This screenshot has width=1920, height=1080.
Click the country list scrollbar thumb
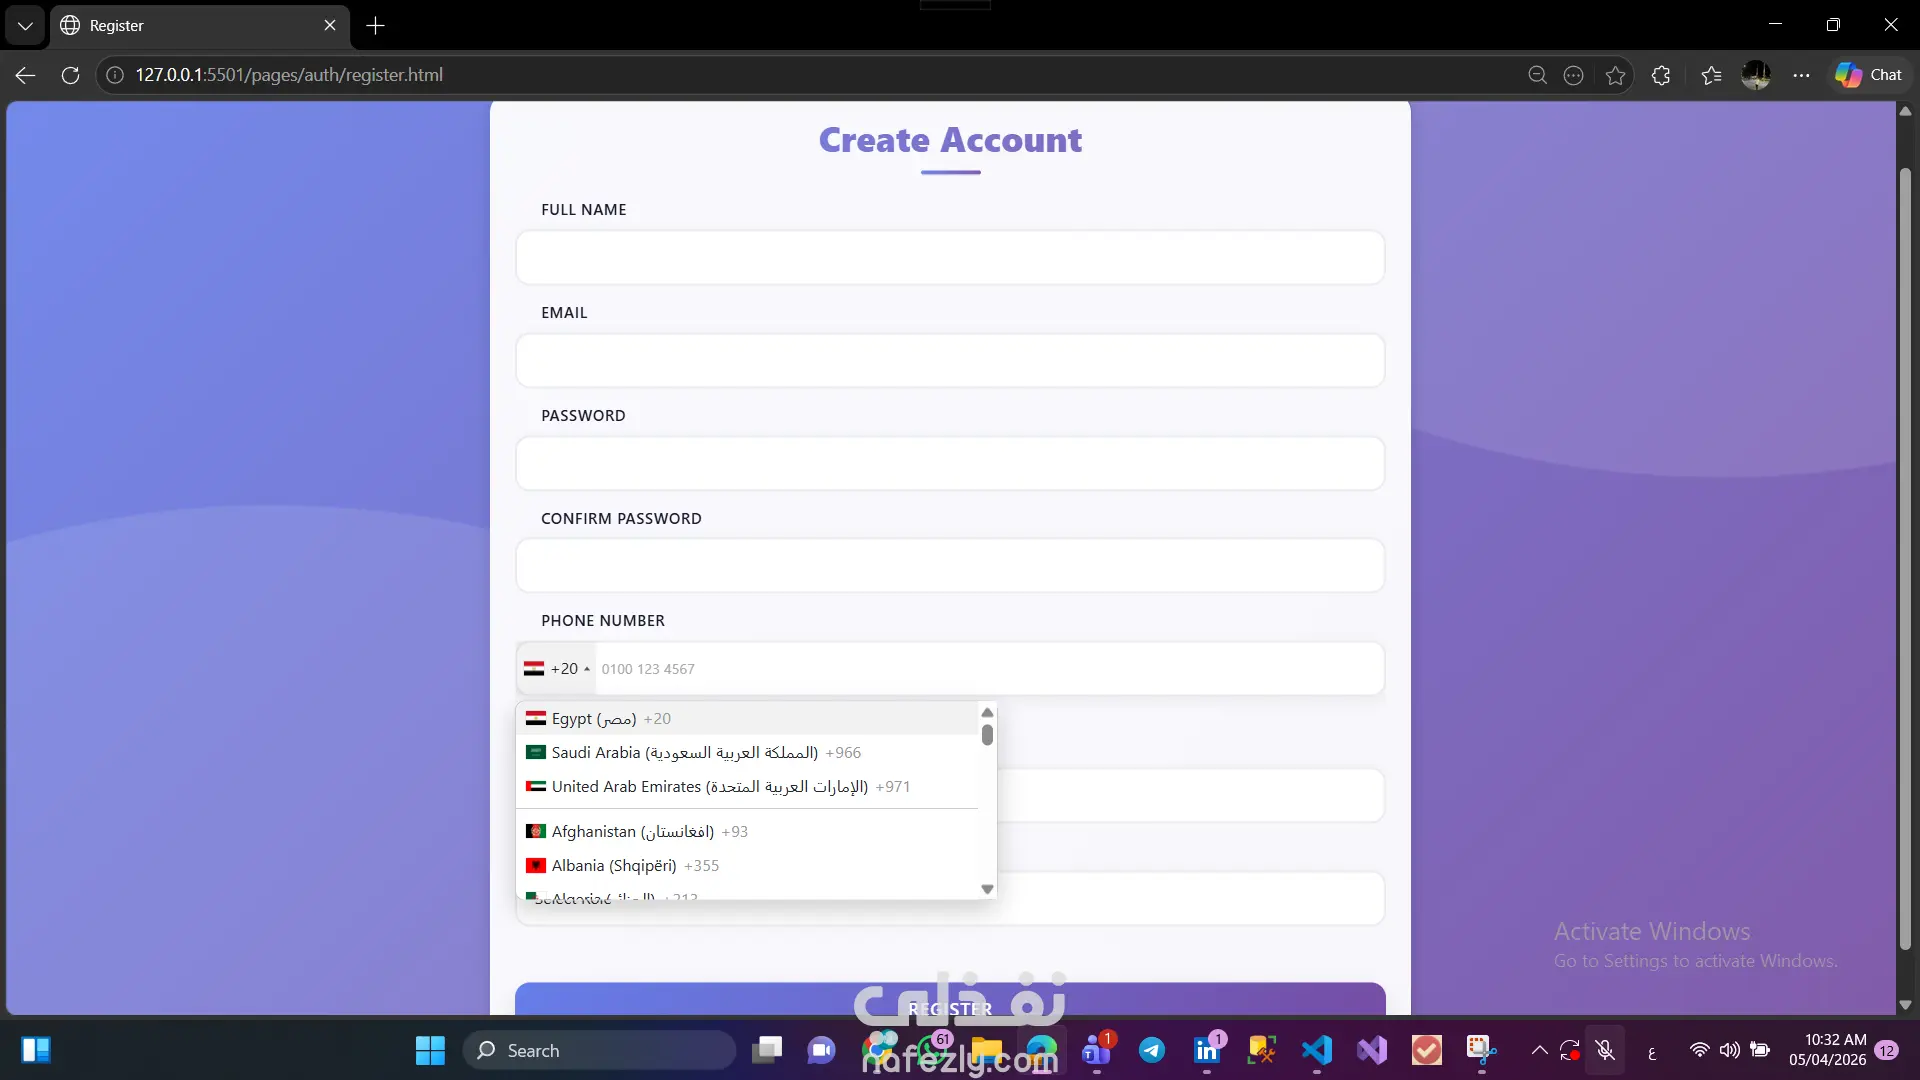click(x=987, y=735)
